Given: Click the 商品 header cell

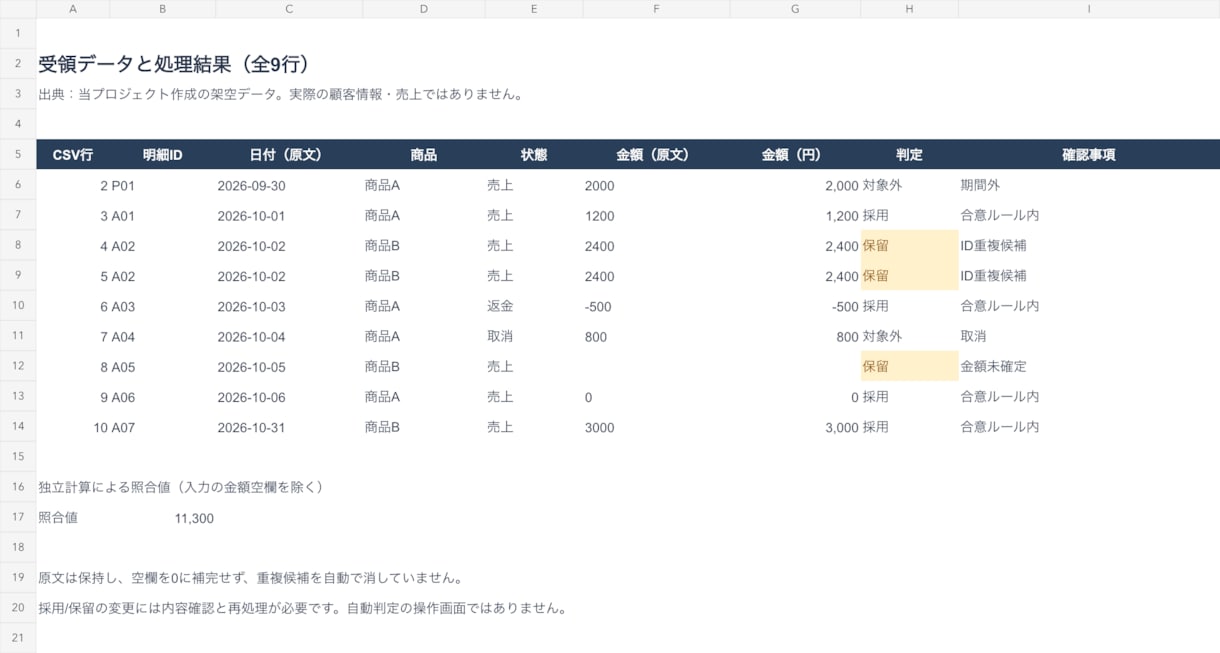Looking at the screenshot, I should [424, 155].
